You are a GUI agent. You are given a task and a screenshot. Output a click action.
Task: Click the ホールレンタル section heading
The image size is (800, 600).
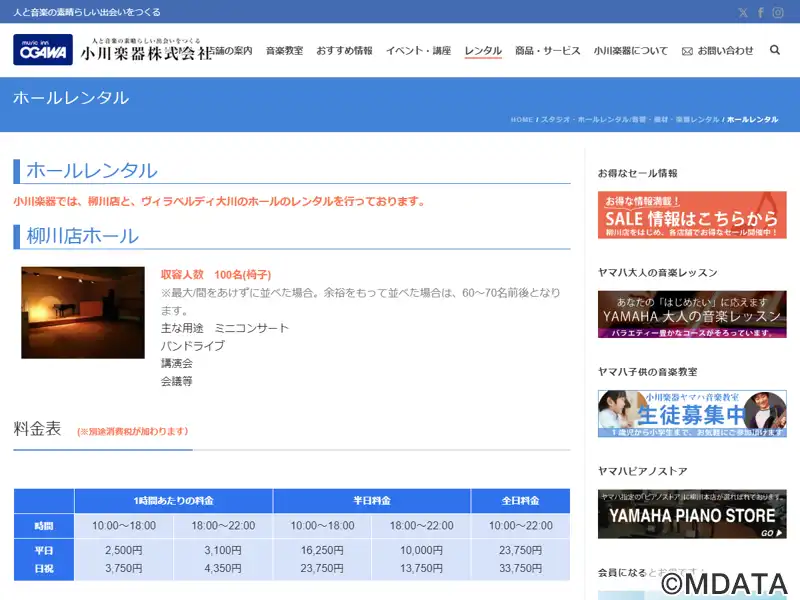point(92,170)
